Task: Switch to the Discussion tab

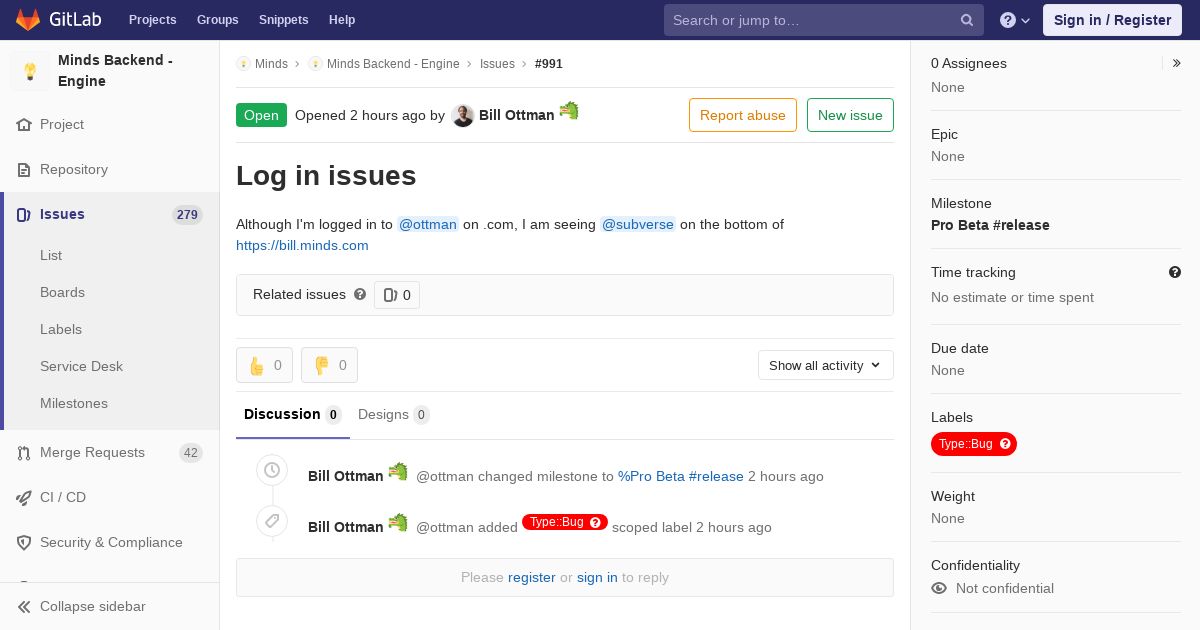Action: (293, 415)
